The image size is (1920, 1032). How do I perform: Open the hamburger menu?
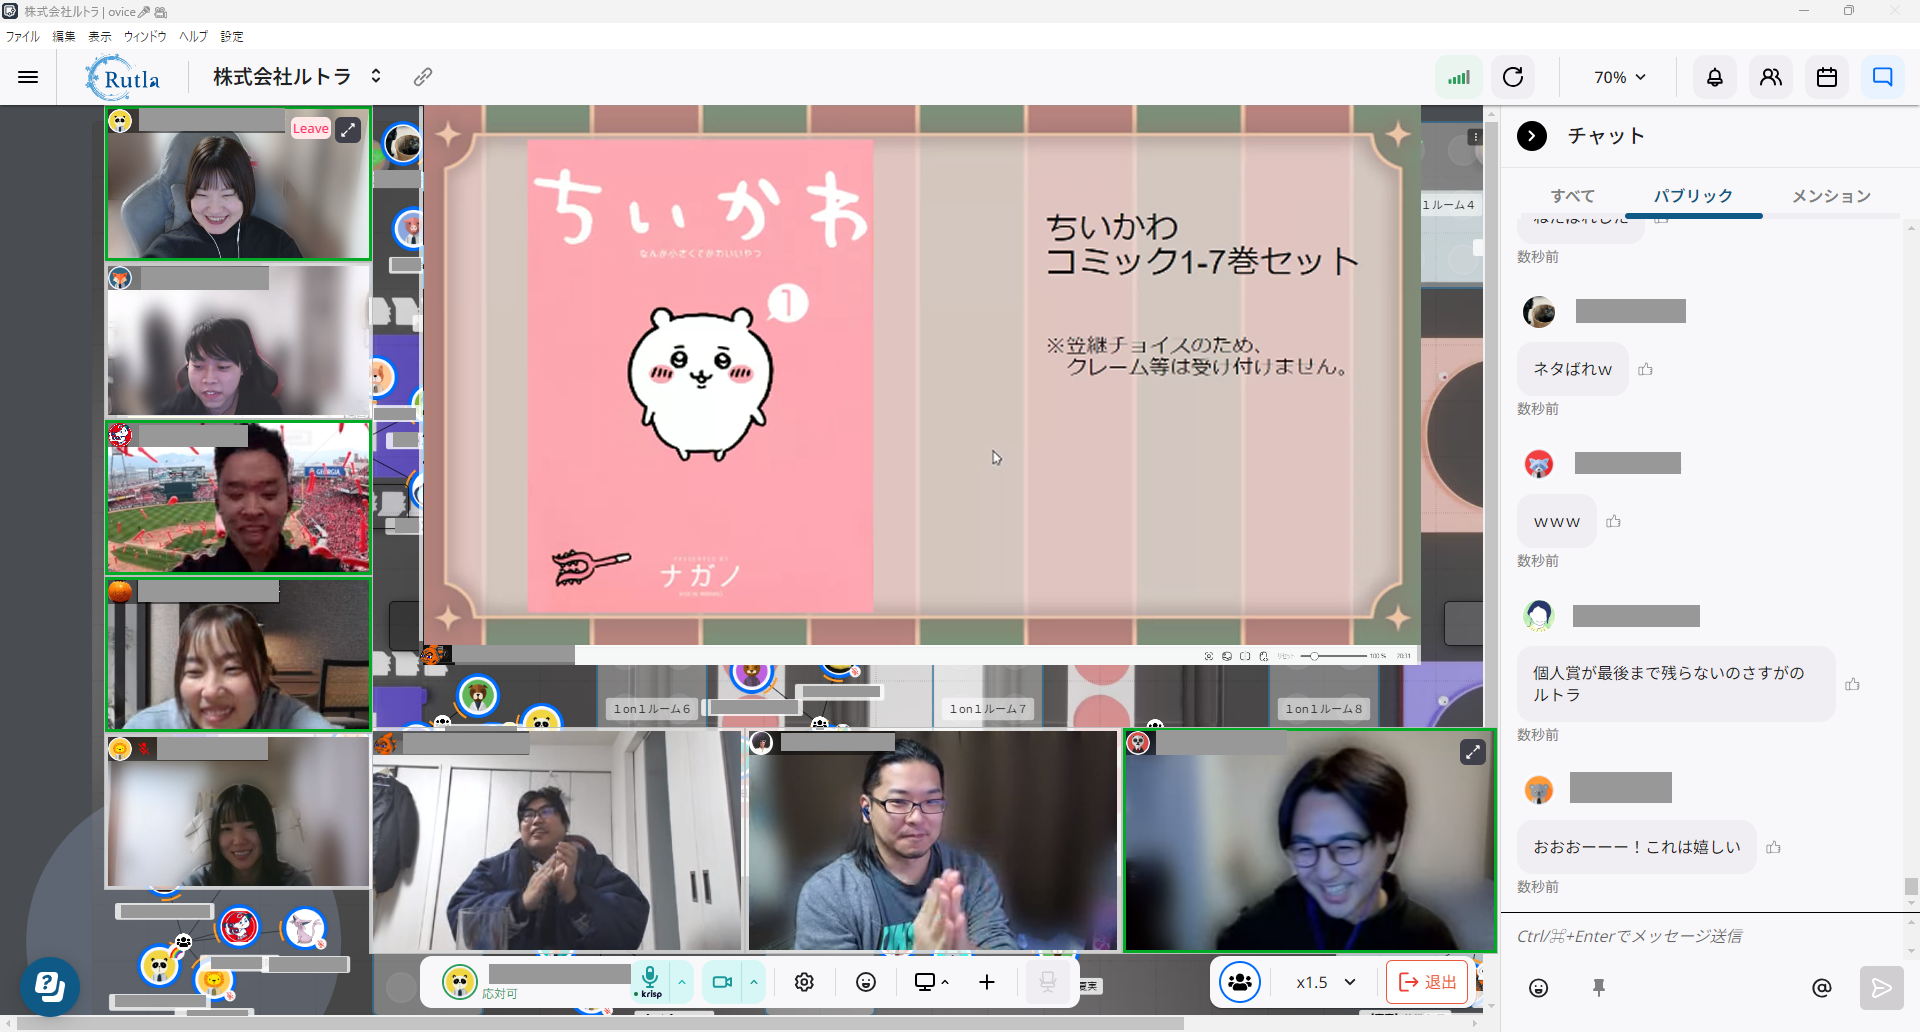pos(28,77)
